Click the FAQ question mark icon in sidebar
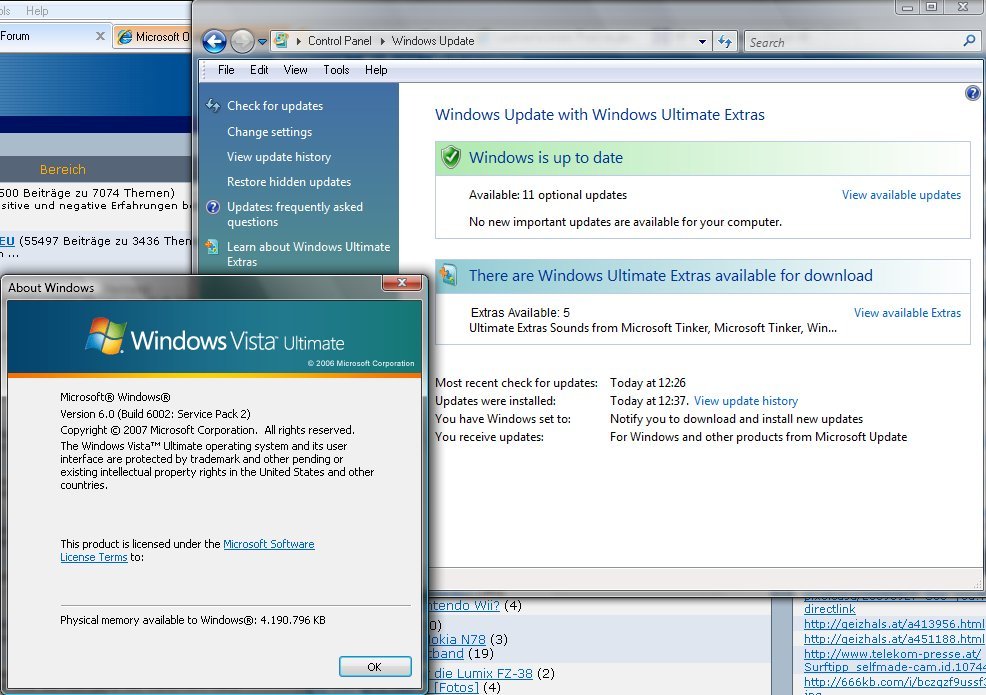The height and width of the screenshot is (695, 986). 213,207
